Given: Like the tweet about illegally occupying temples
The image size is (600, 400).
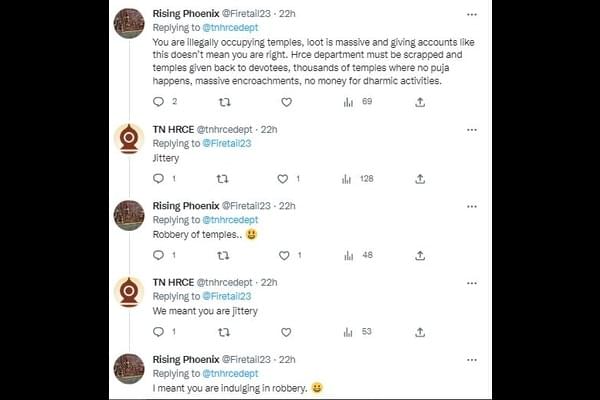Looking at the screenshot, I should (x=286, y=101).
